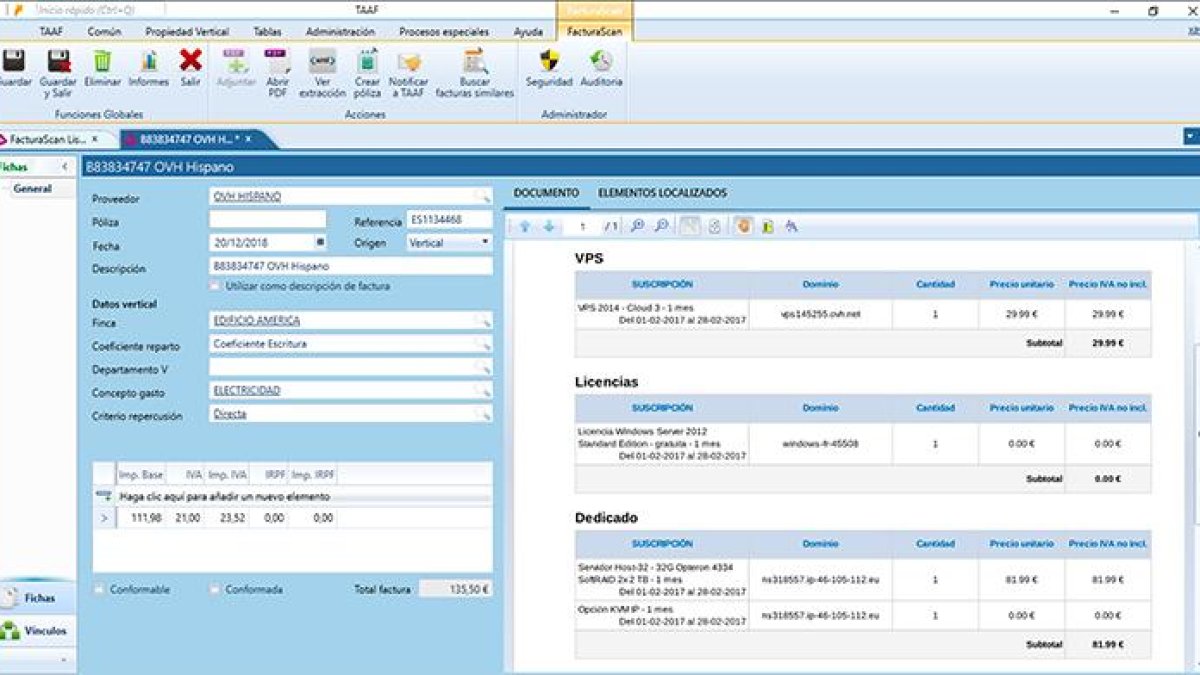Click Buscar facturas similares

(x=474, y=63)
